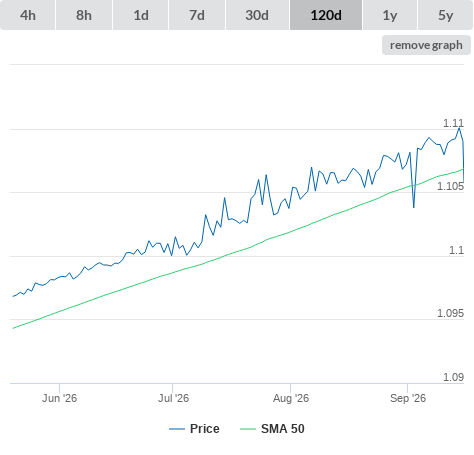The width and height of the screenshot is (474, 455).
Task: Click the Jul '26 axis tick label
Action: (173, 398)
